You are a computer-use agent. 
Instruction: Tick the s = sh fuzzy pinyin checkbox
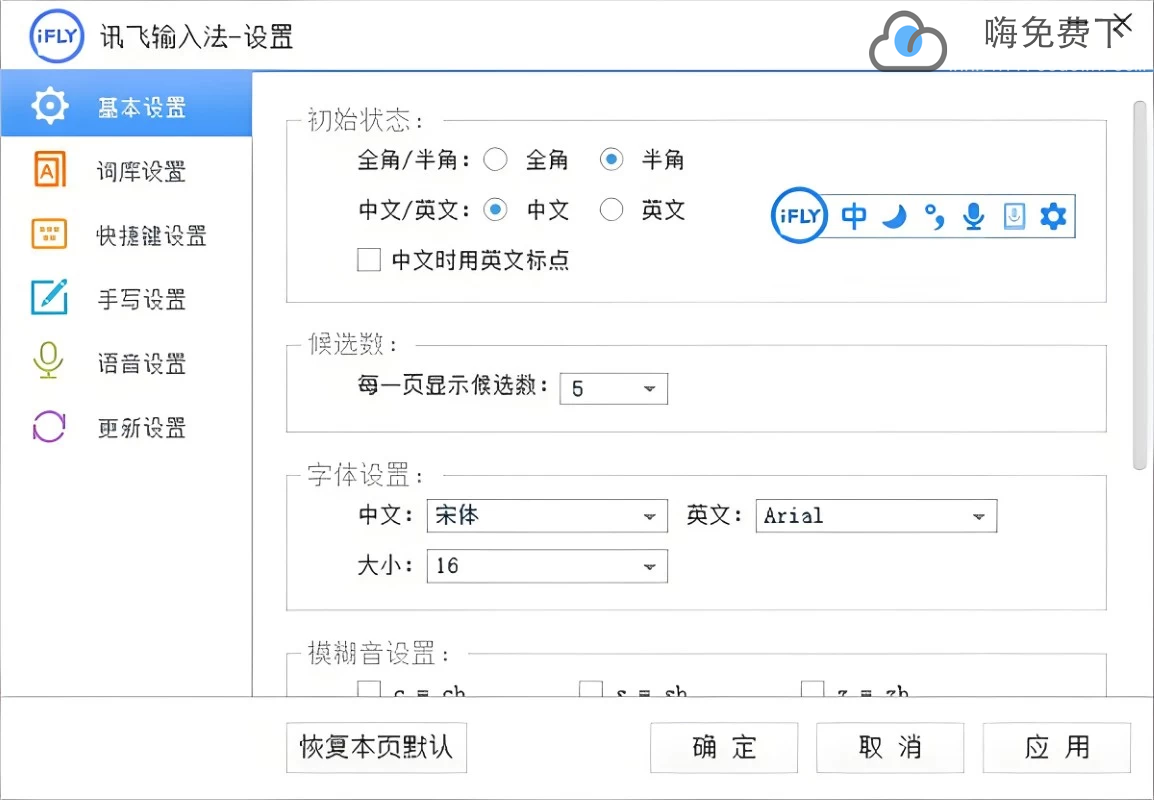click(591, 689)
